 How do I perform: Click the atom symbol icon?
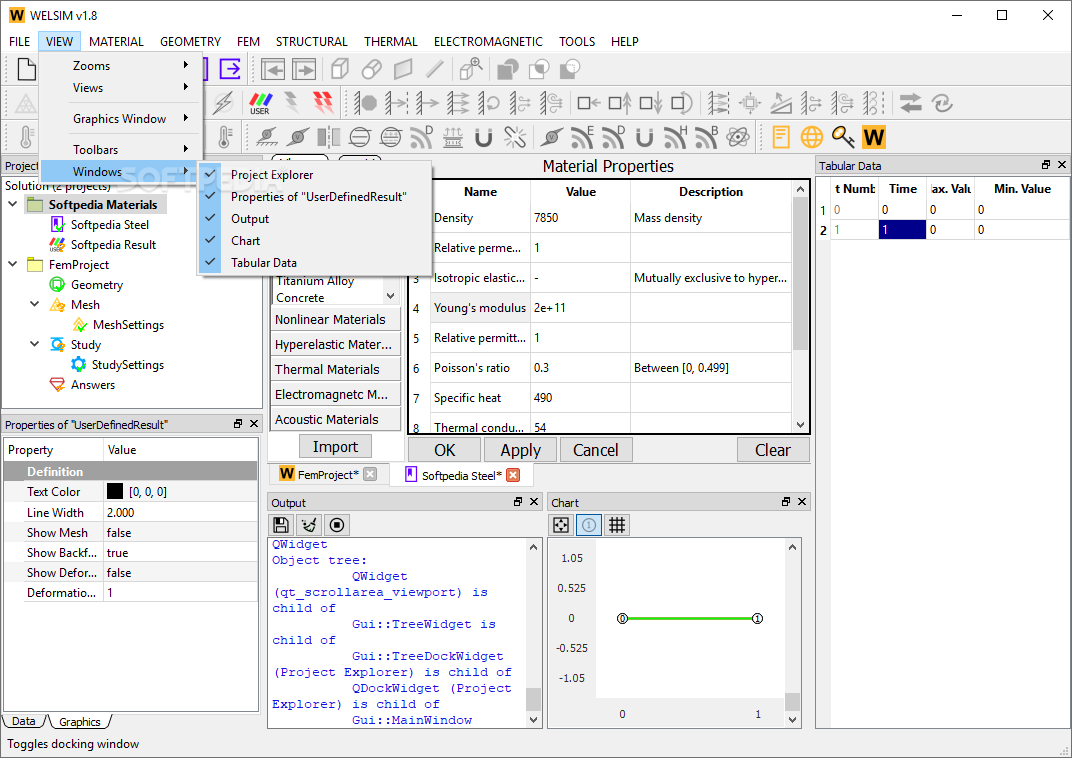(738, 137)
